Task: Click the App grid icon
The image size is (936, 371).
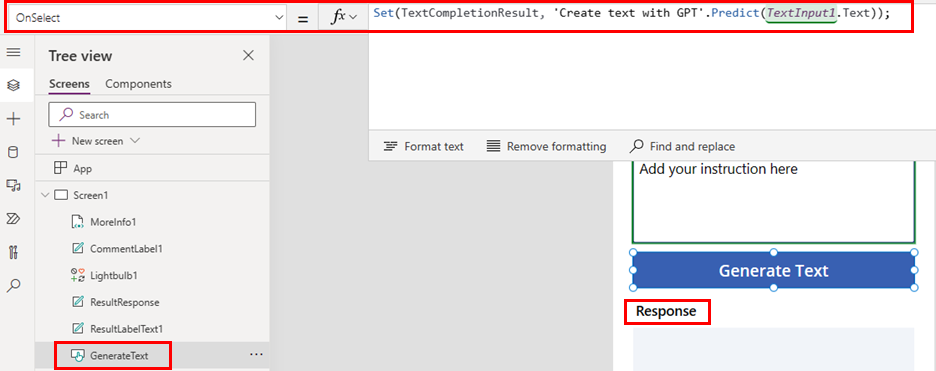Action: coord(60,168)
